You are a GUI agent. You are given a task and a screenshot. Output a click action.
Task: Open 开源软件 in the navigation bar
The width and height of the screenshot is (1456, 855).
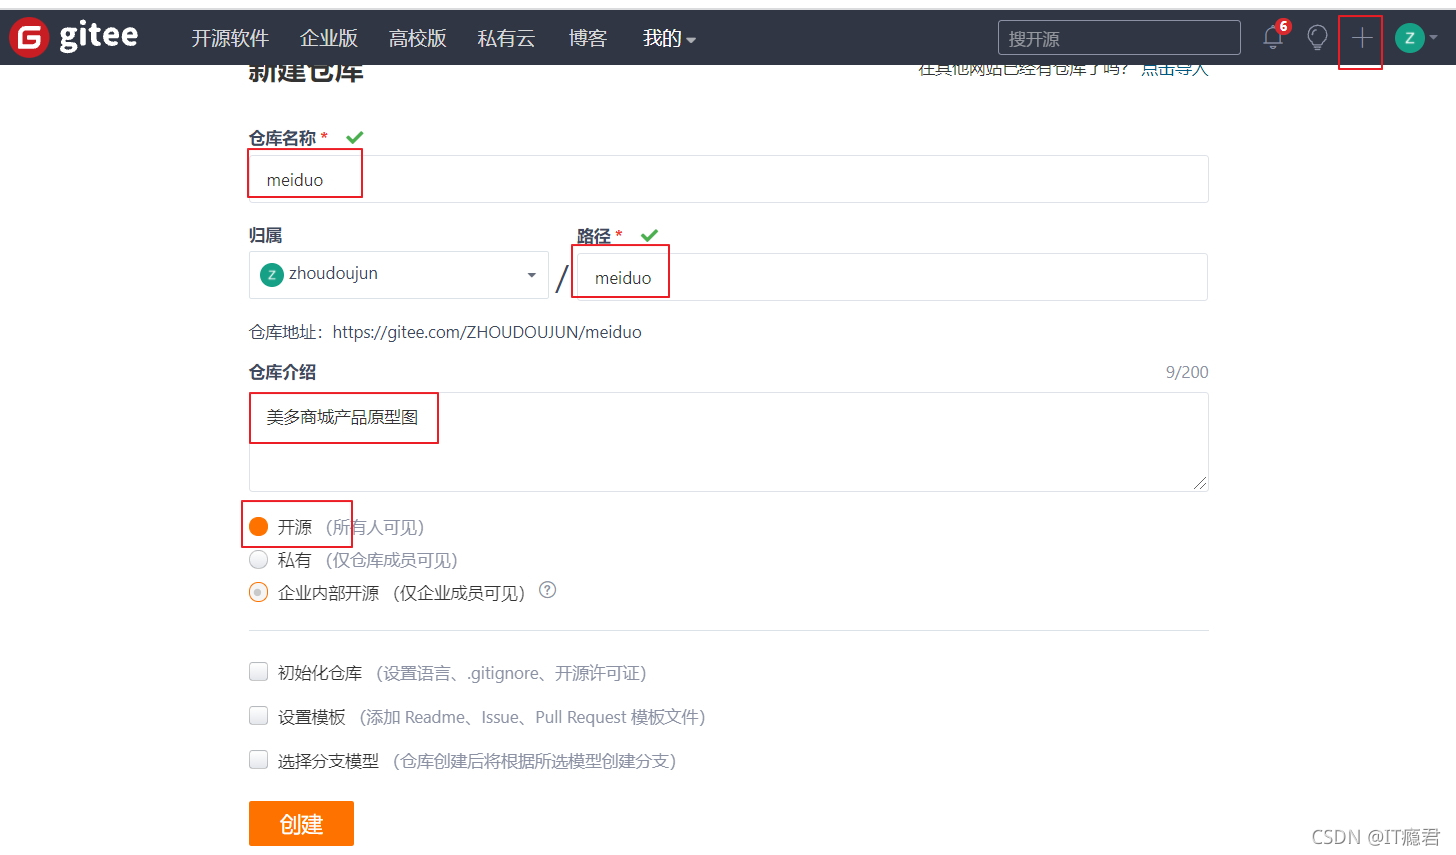(x=230, y=38)
